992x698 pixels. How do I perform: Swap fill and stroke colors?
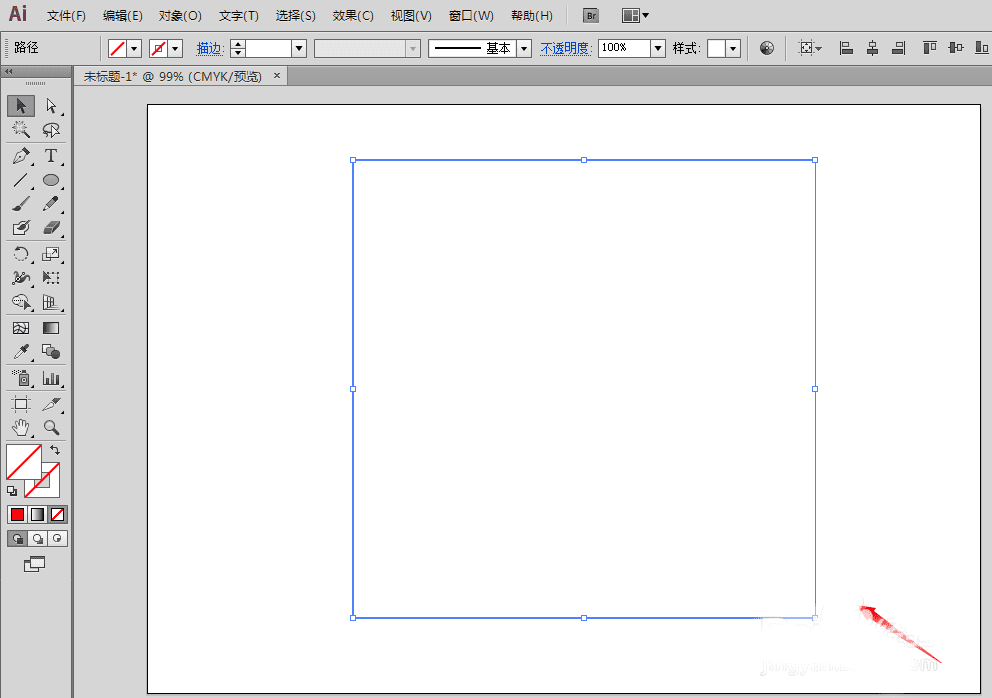pos(55,450)
